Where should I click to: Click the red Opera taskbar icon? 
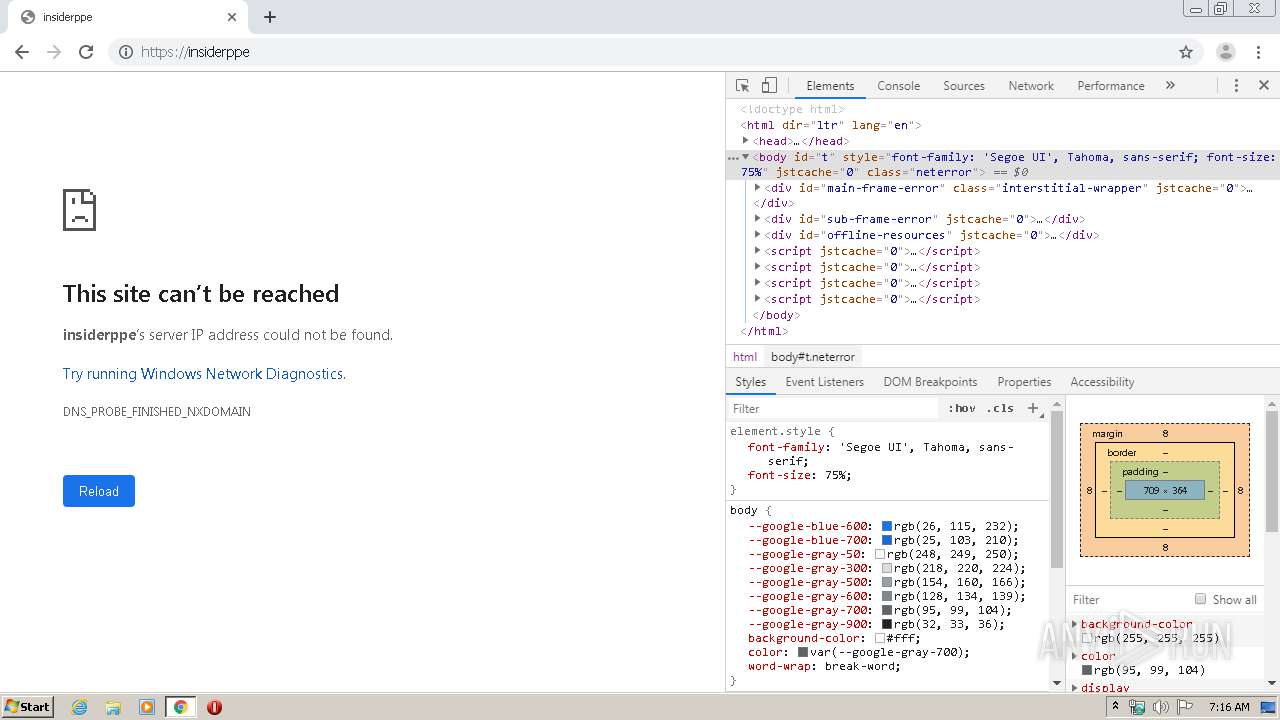point(214,707)
